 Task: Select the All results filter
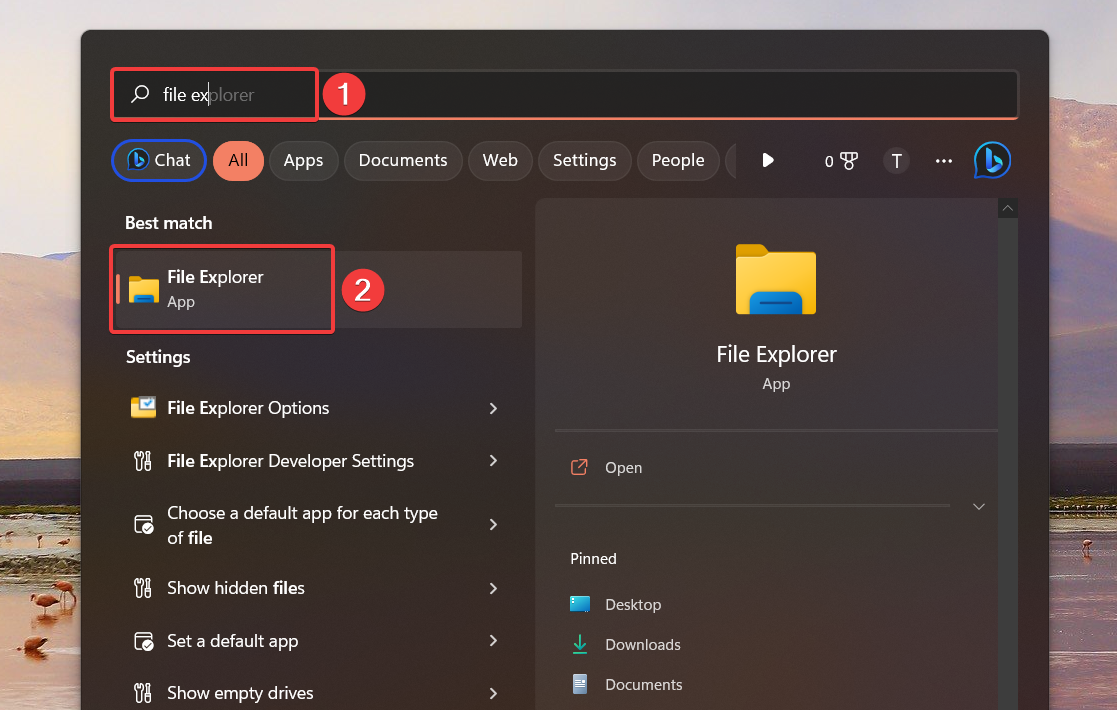point(238,160)
